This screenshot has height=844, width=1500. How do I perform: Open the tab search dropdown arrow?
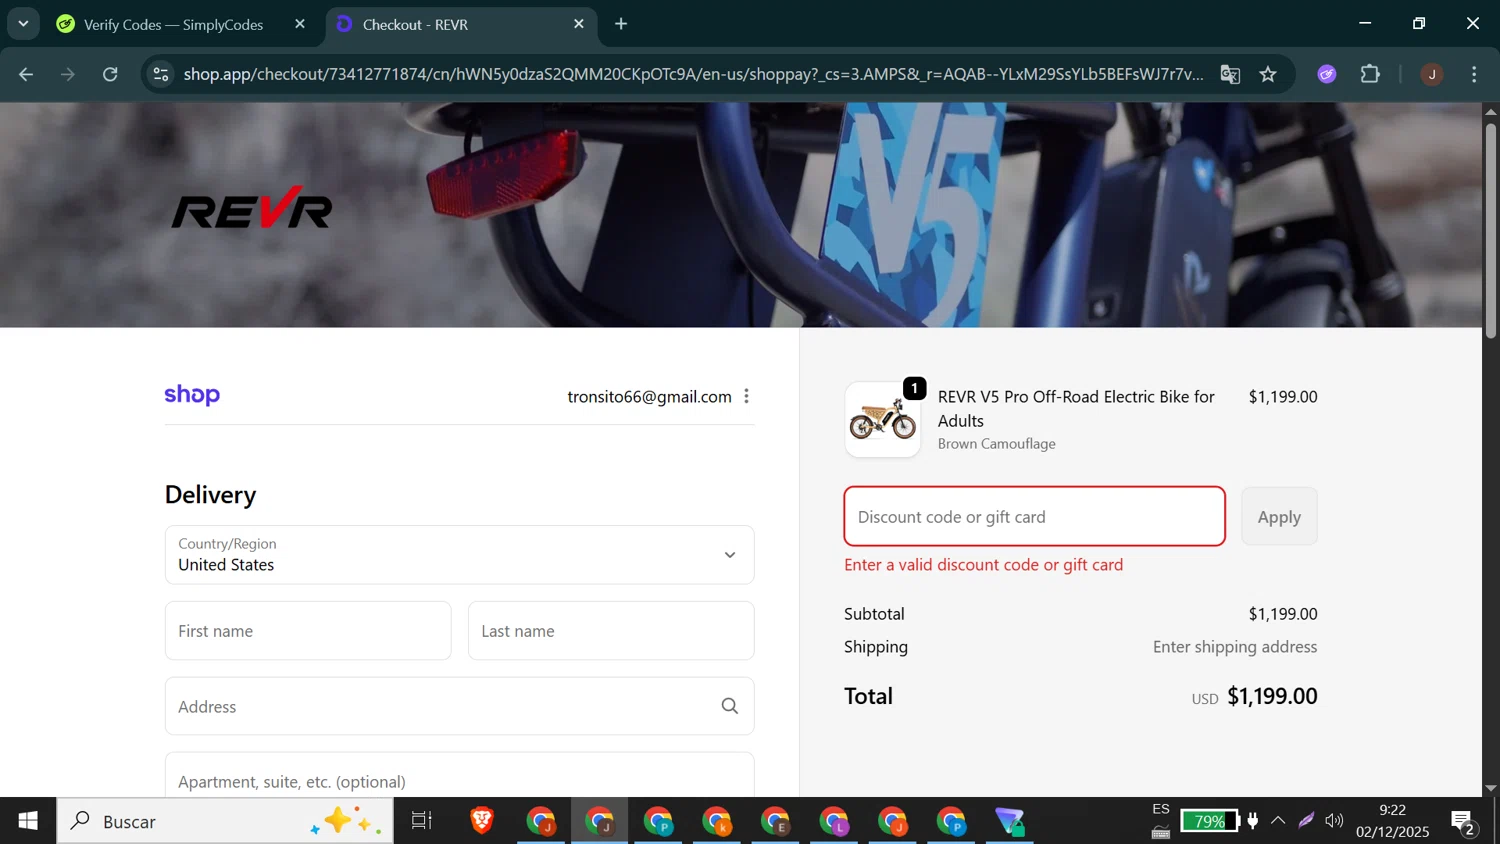tap(23, 24)
